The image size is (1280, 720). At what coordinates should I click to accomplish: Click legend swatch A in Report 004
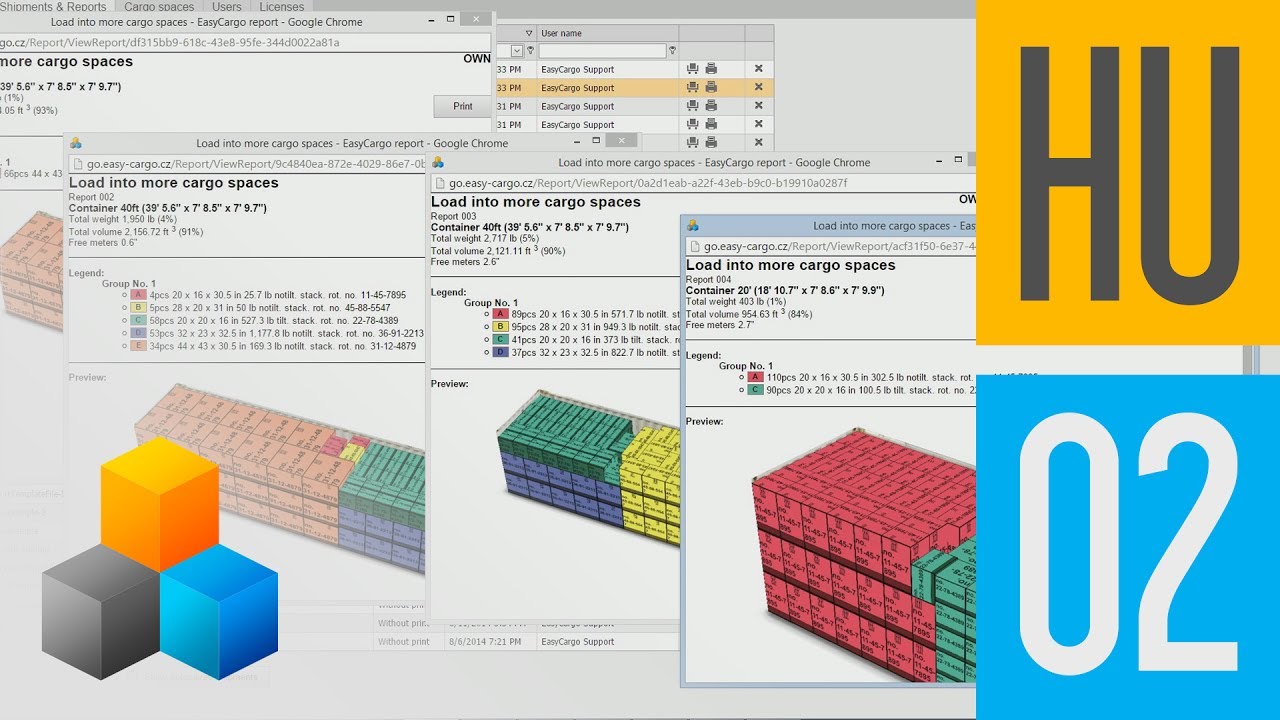coord(756,377)
